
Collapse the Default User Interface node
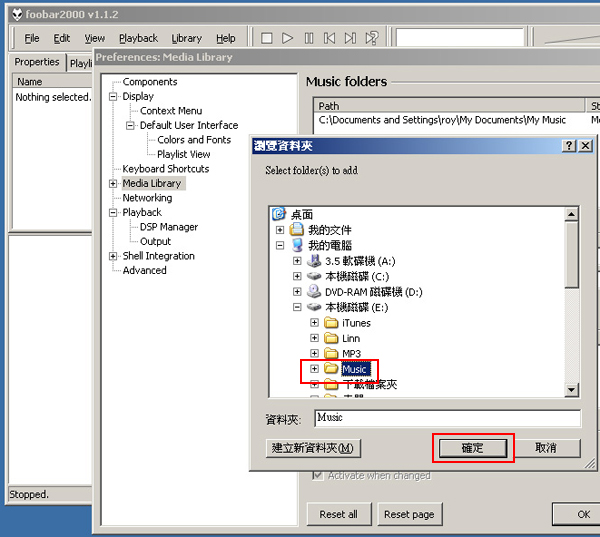[130, 126]
